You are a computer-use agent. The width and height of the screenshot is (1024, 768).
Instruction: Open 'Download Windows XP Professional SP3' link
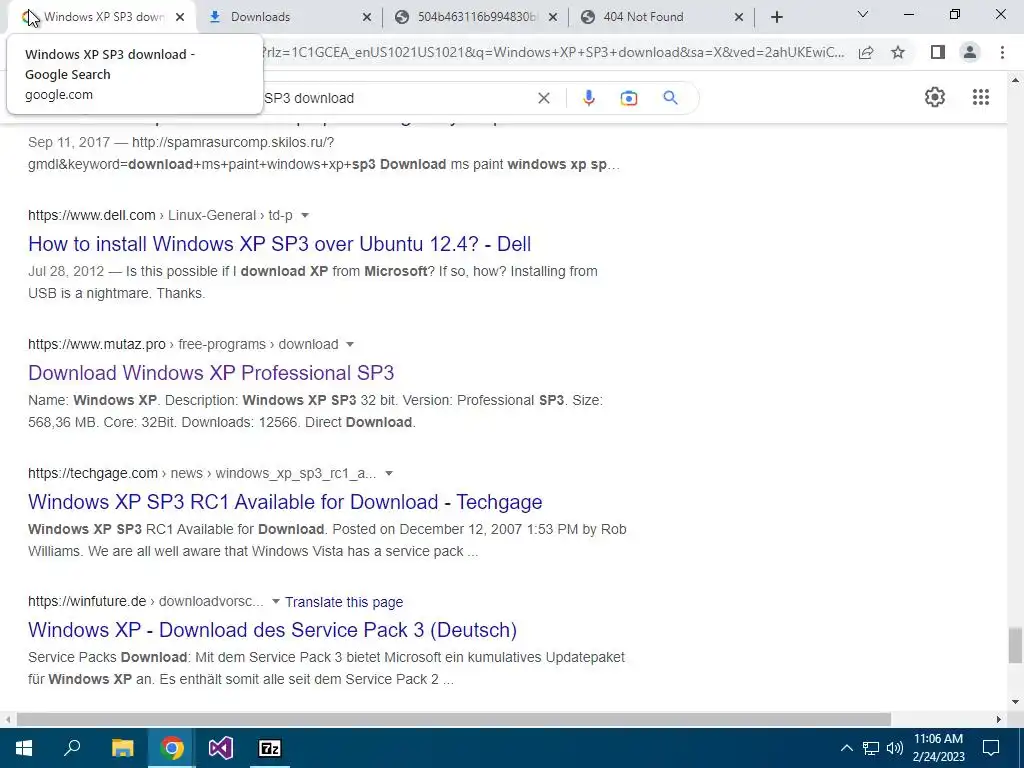[211, 372]
